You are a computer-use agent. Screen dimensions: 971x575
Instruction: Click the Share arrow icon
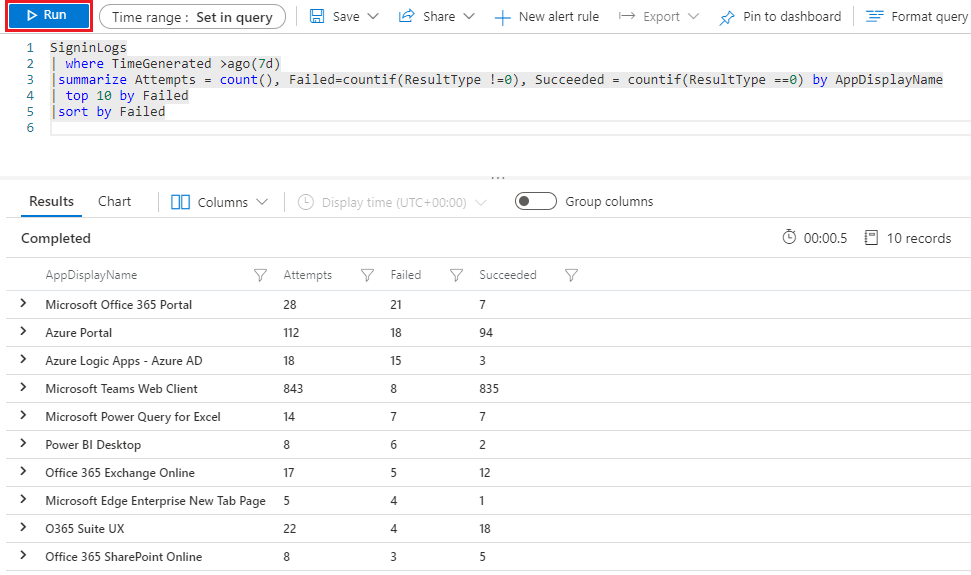(407, 17)
